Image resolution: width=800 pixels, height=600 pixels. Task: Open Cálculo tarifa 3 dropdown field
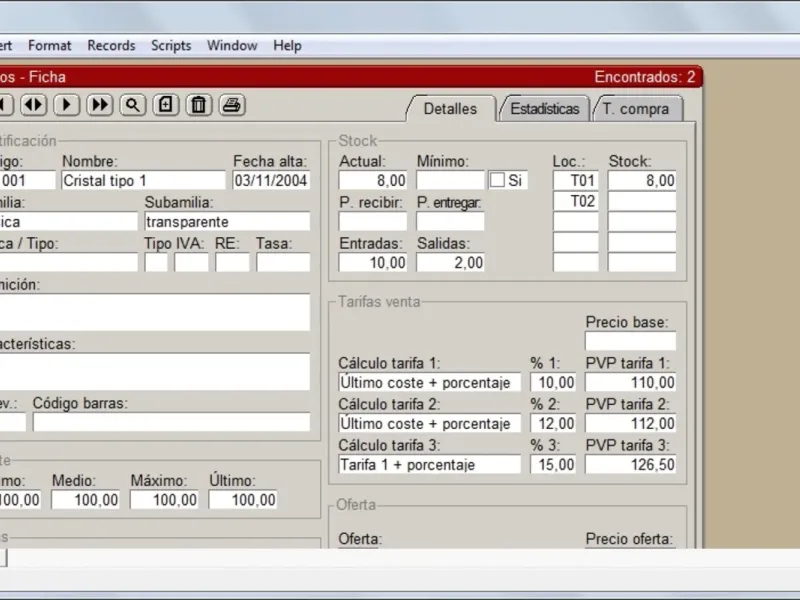tap(430, 465)
